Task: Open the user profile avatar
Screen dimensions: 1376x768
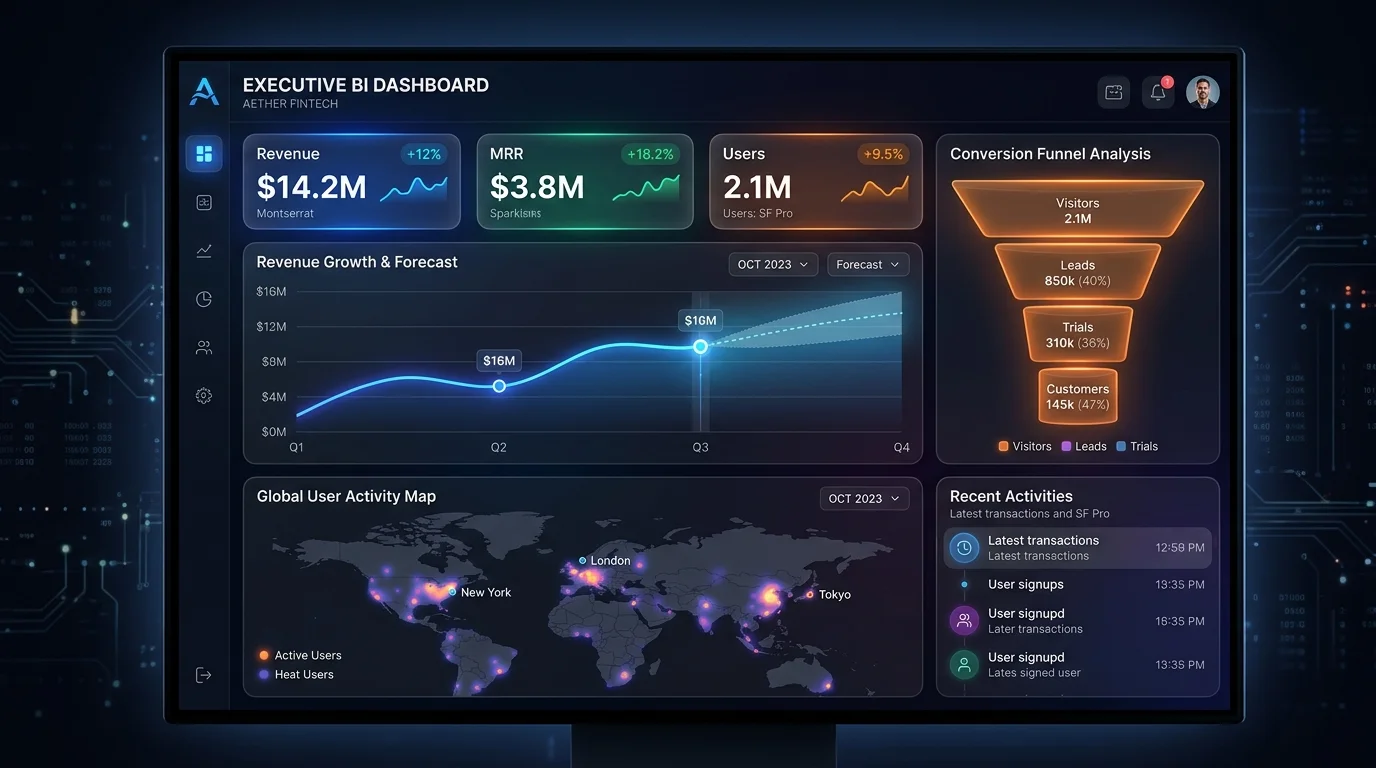Action: click(1203, 92)
